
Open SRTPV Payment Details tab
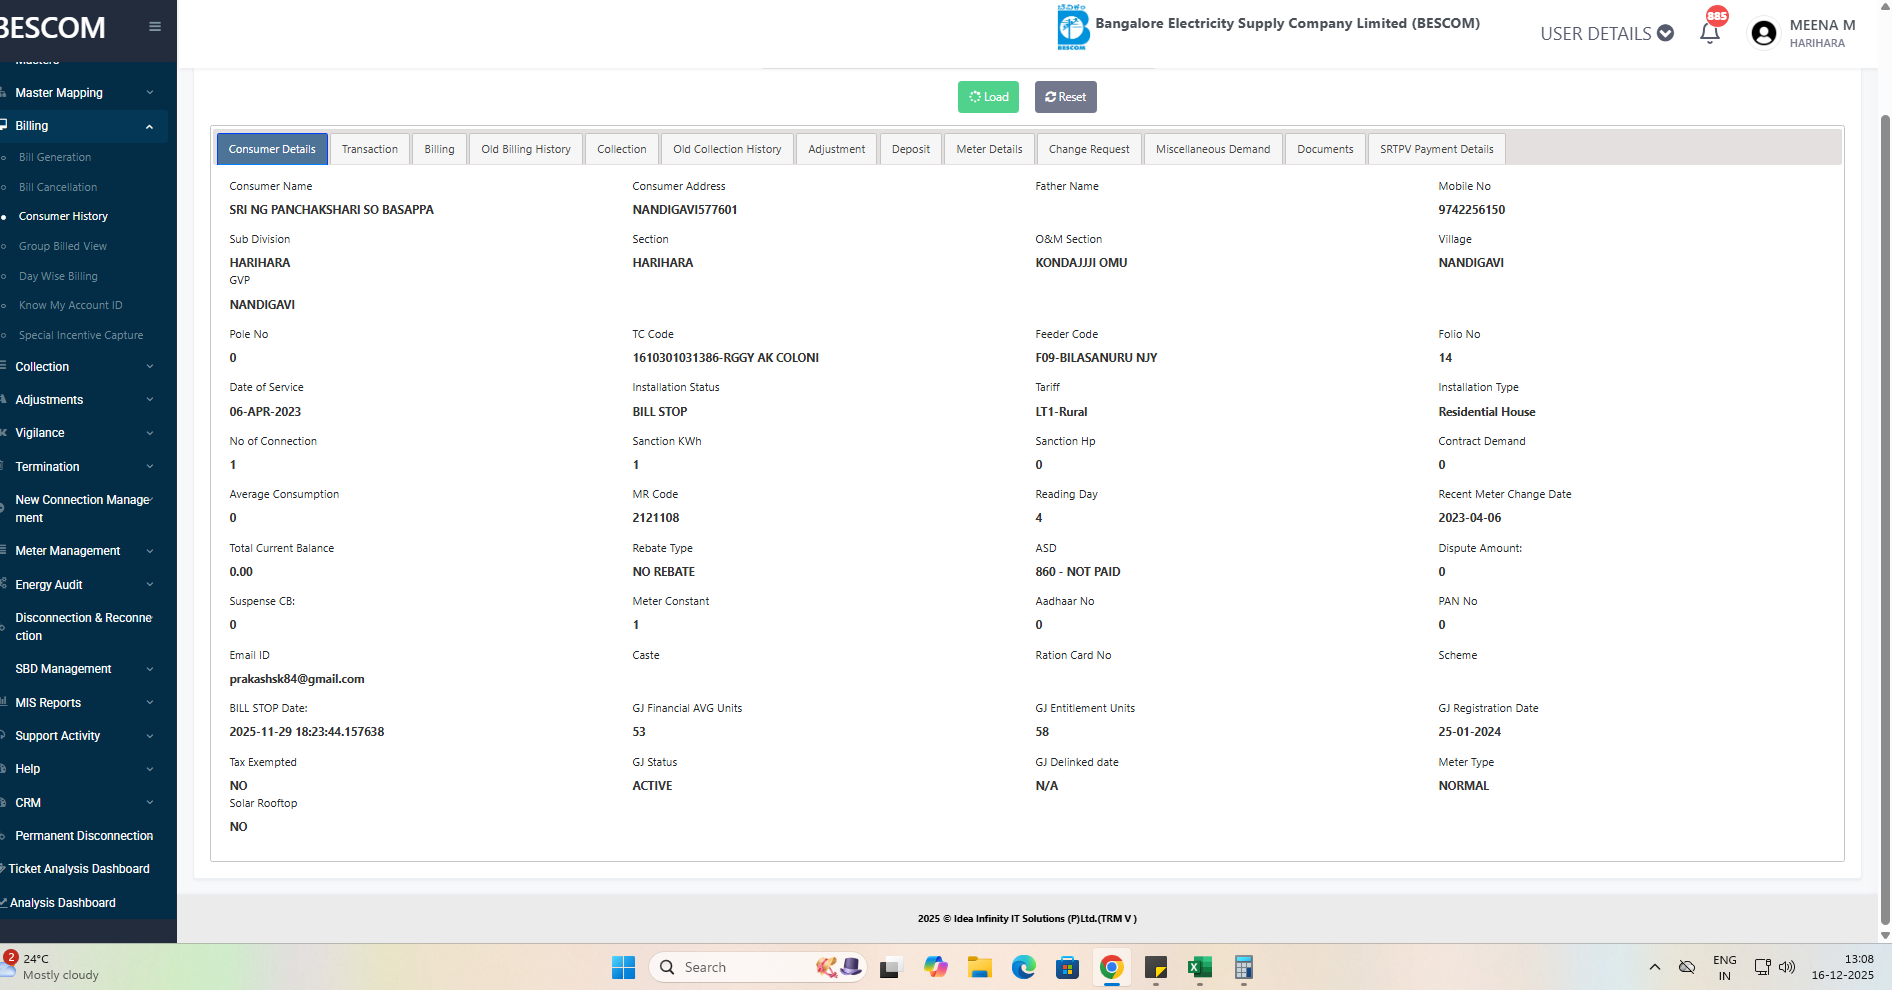[1437, 149]
